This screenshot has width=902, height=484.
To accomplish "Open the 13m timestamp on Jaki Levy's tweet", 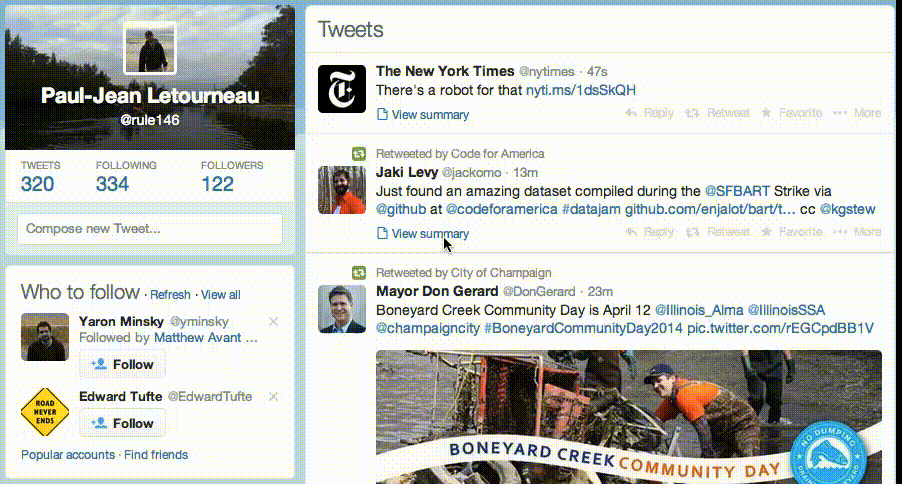I will [x=525, y=172].
